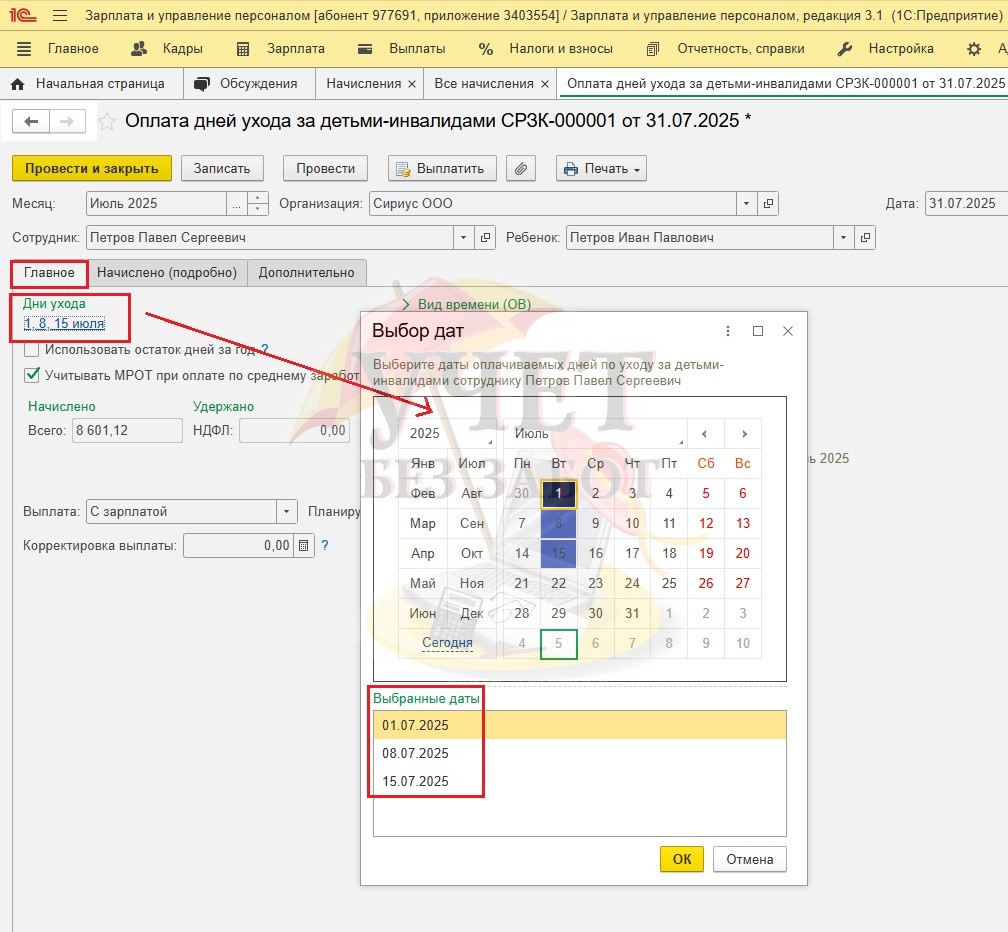Click the Месяц field showing Июль 2025
The width and height of the screenshot is (1008, 932).
[x=156, y=204]
